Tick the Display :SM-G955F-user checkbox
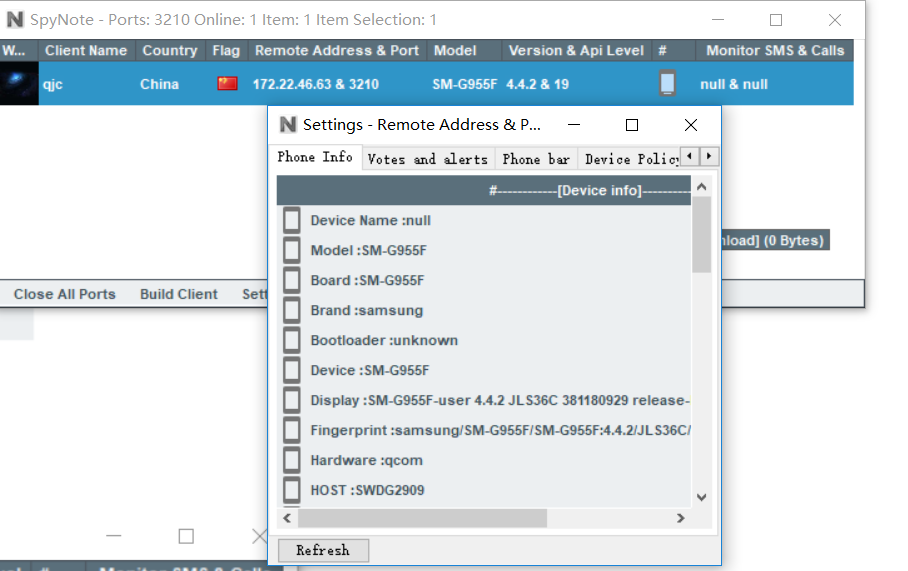 [292, 400]
